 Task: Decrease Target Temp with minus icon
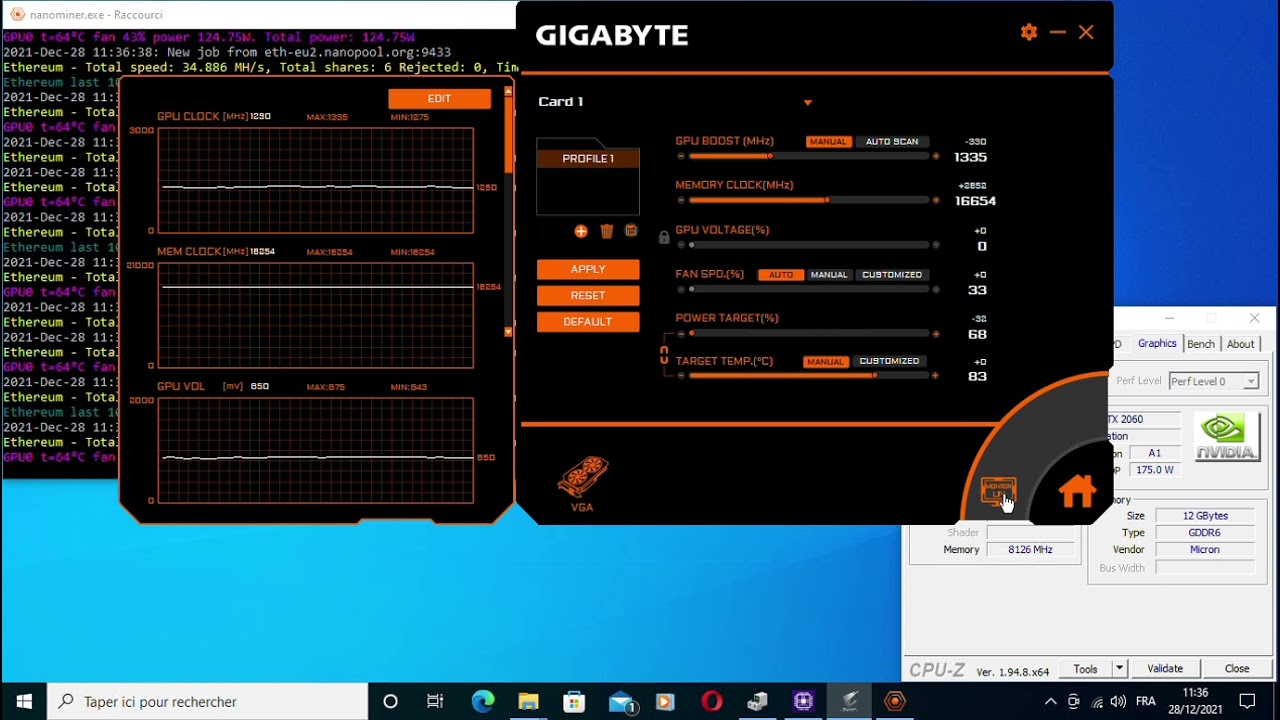681,376
